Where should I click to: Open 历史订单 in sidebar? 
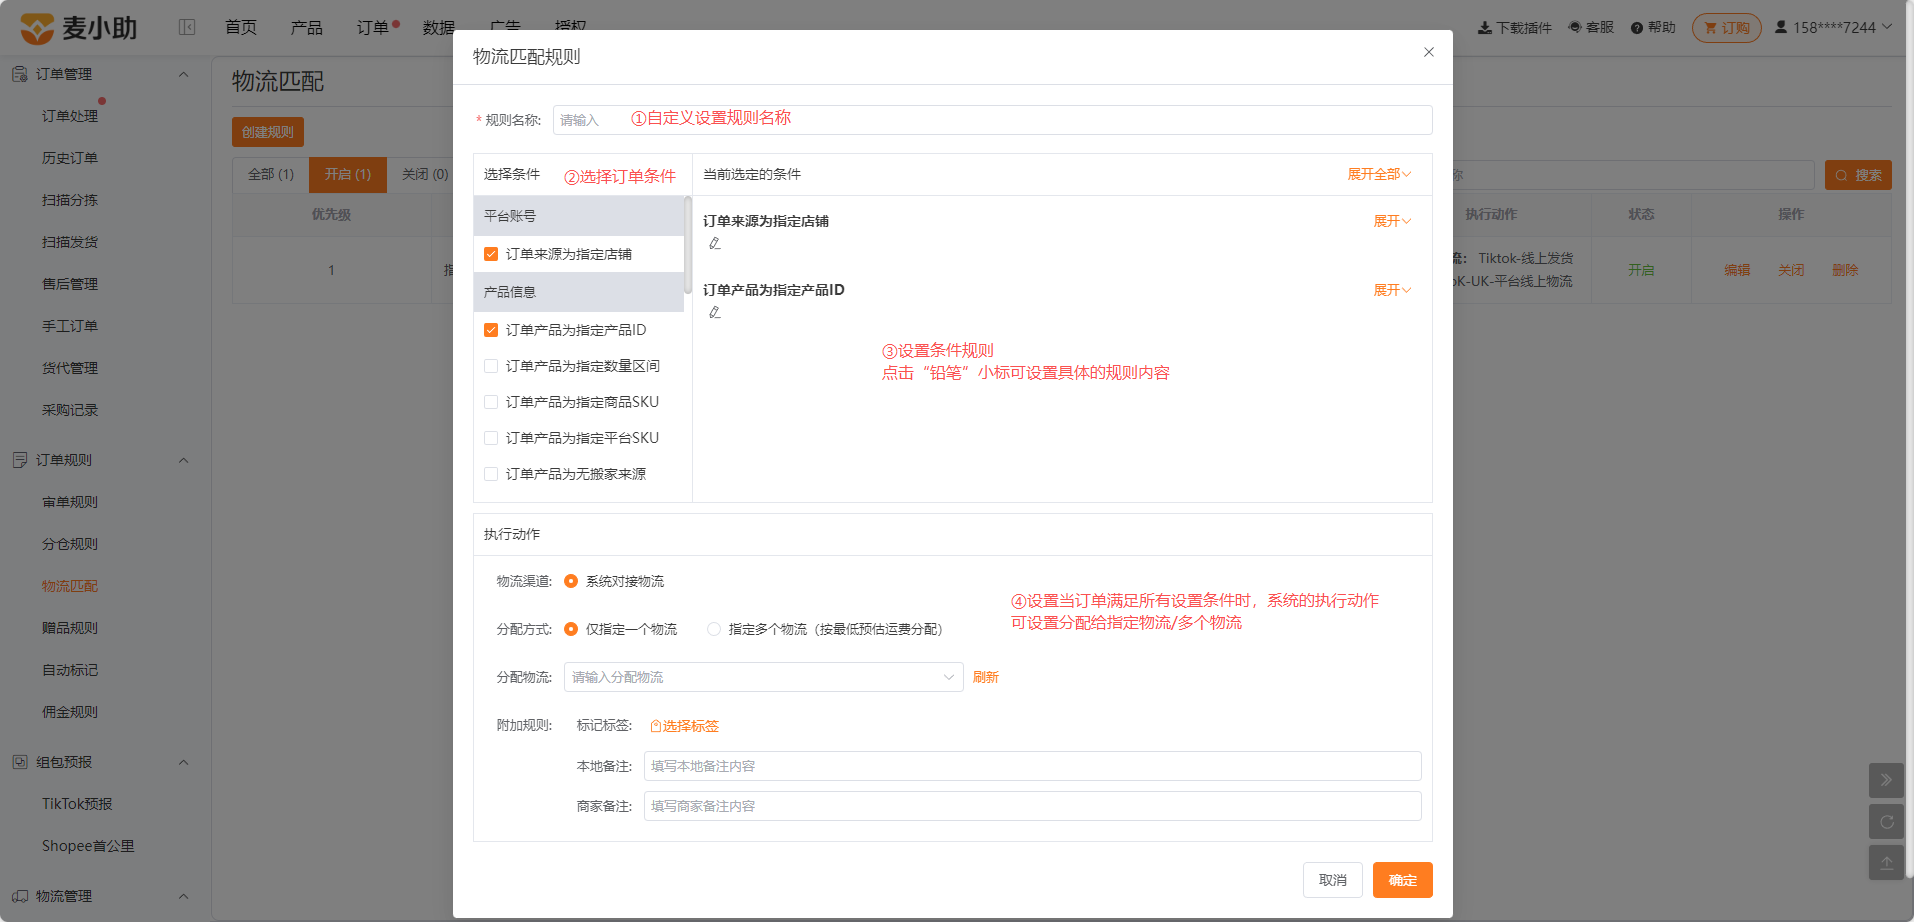(x=70, y=158)
